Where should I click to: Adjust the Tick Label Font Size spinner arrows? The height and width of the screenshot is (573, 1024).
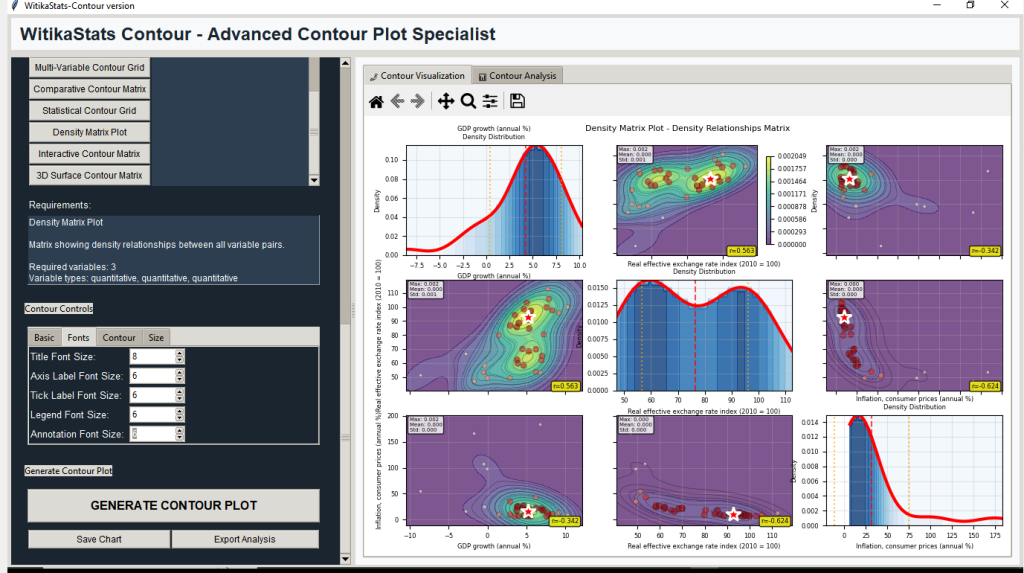click(x=180, y=395)
